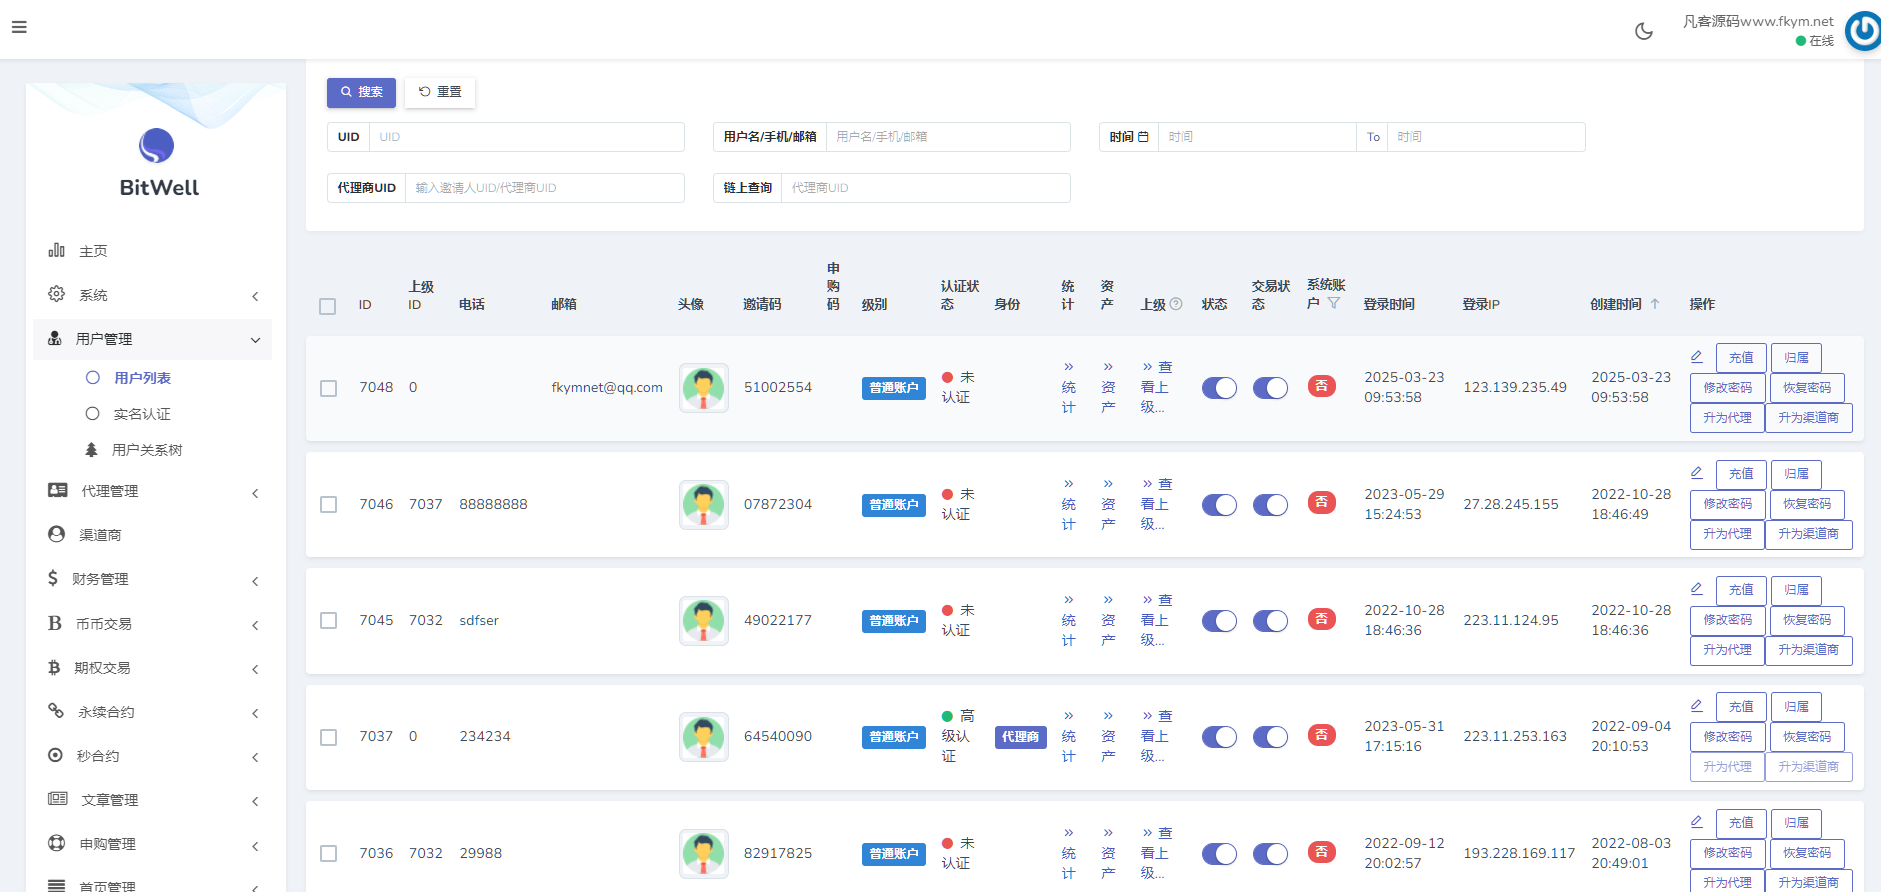This screenshot has width=1881, height=892.
Task: Toggle the hamburger sidebar menu icon
Action: (x=19, y=27)
